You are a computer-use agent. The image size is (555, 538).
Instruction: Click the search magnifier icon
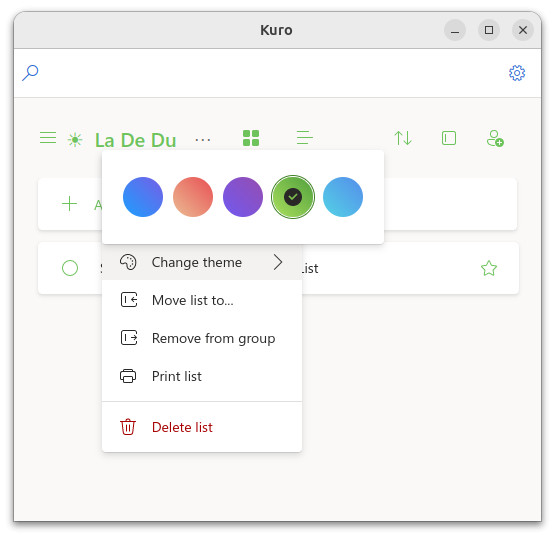[x=30, y=73]
